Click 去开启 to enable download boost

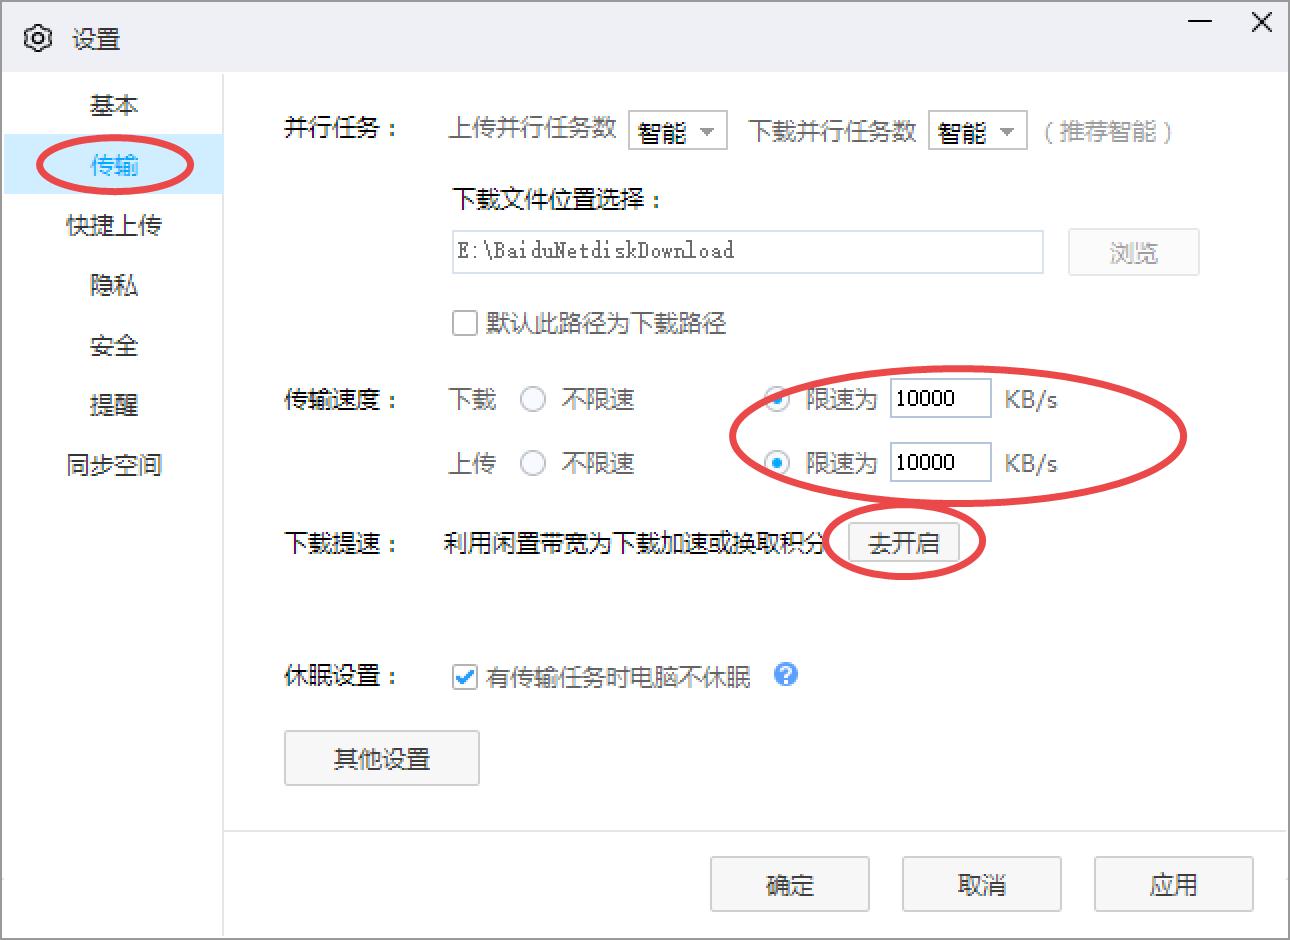coord(903,541)
